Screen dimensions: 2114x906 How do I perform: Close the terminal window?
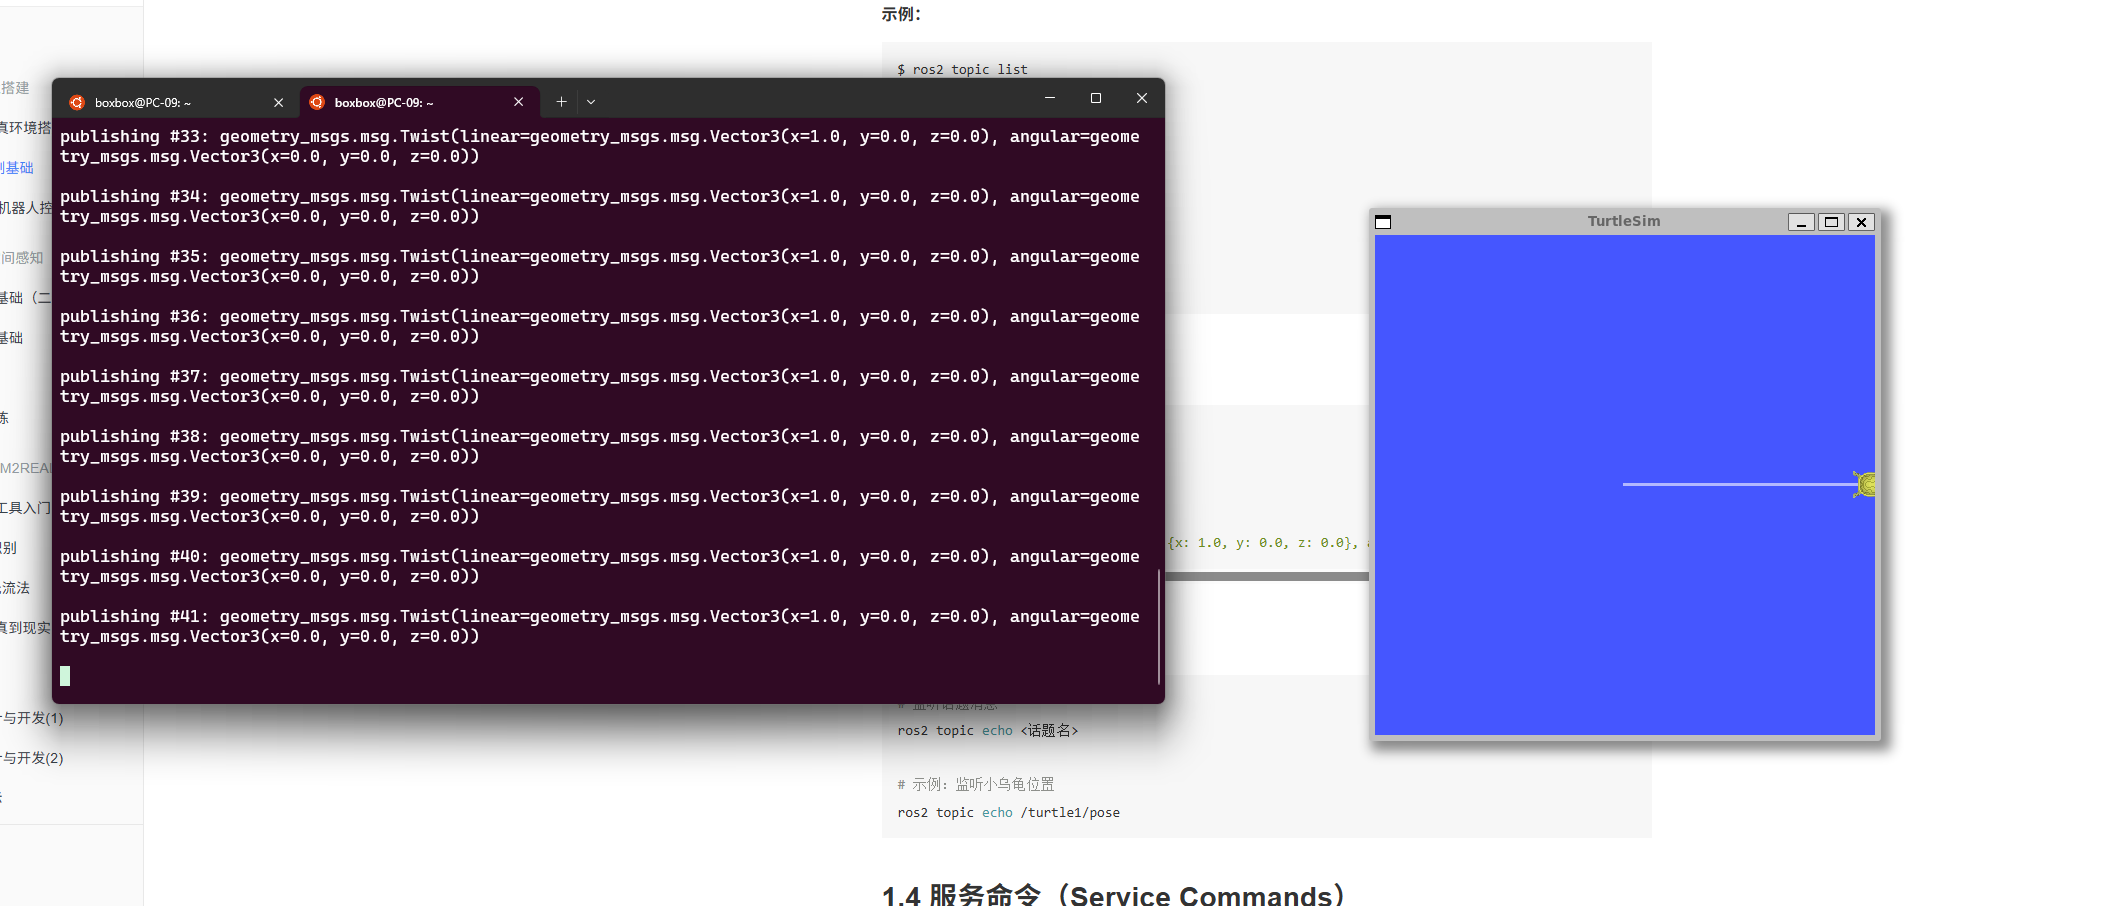[1142, 98]
